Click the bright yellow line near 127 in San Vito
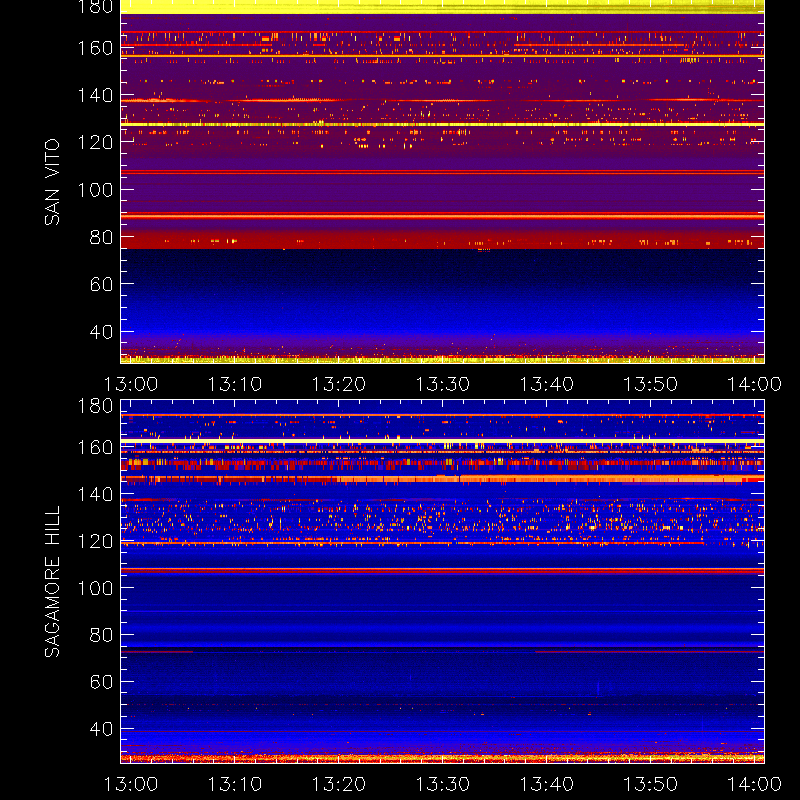Screen dimensions: 800x800 (x=442, y=124)
